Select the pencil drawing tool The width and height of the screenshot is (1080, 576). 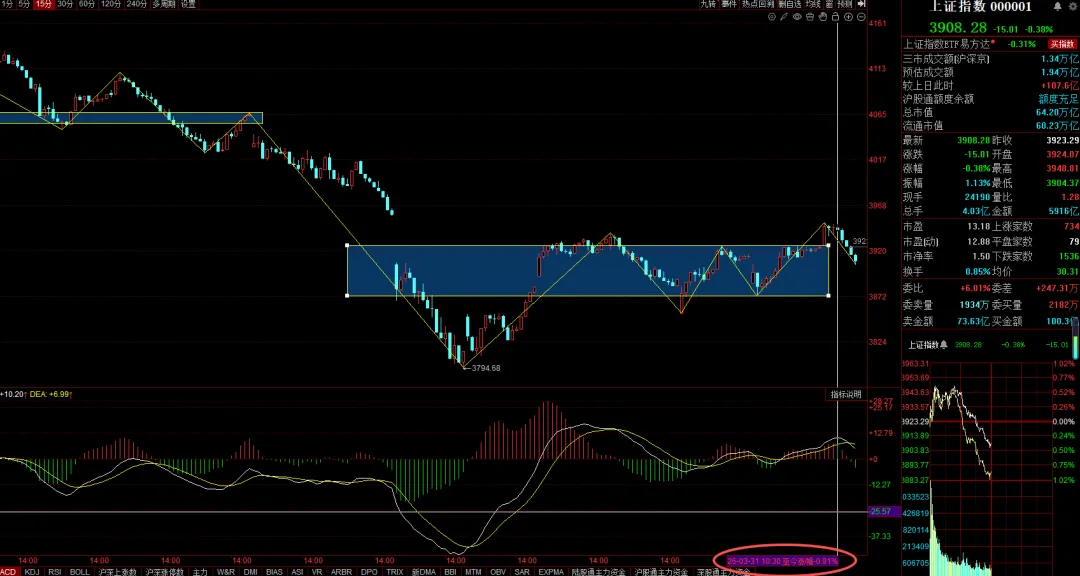(x=784, y=17)
